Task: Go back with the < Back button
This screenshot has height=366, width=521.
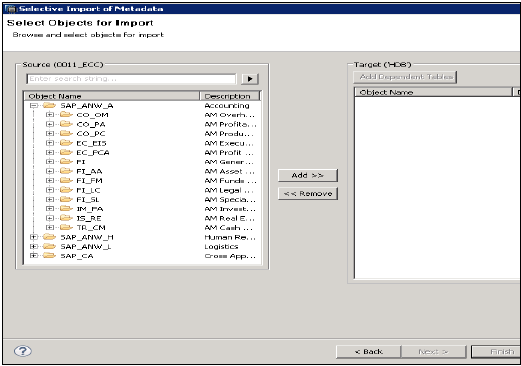Action: (x=368, y=352)
